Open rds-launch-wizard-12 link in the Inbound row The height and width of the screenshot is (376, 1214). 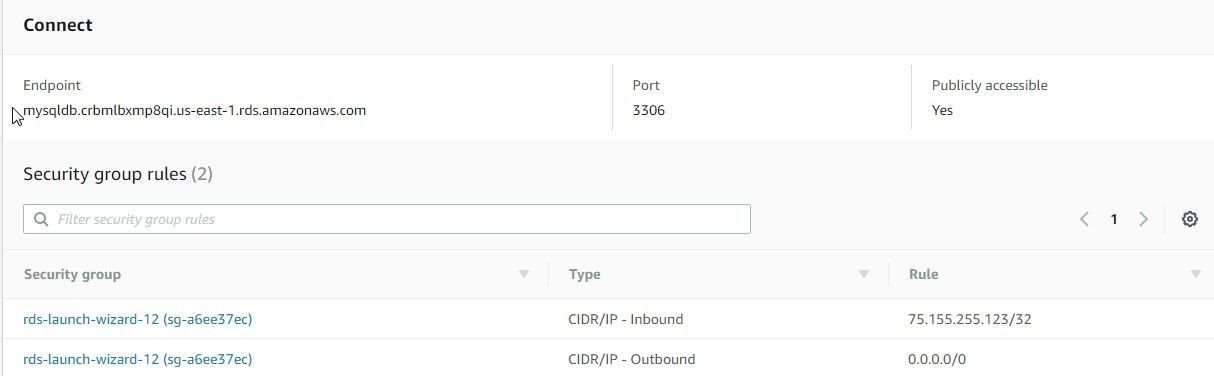138,319
